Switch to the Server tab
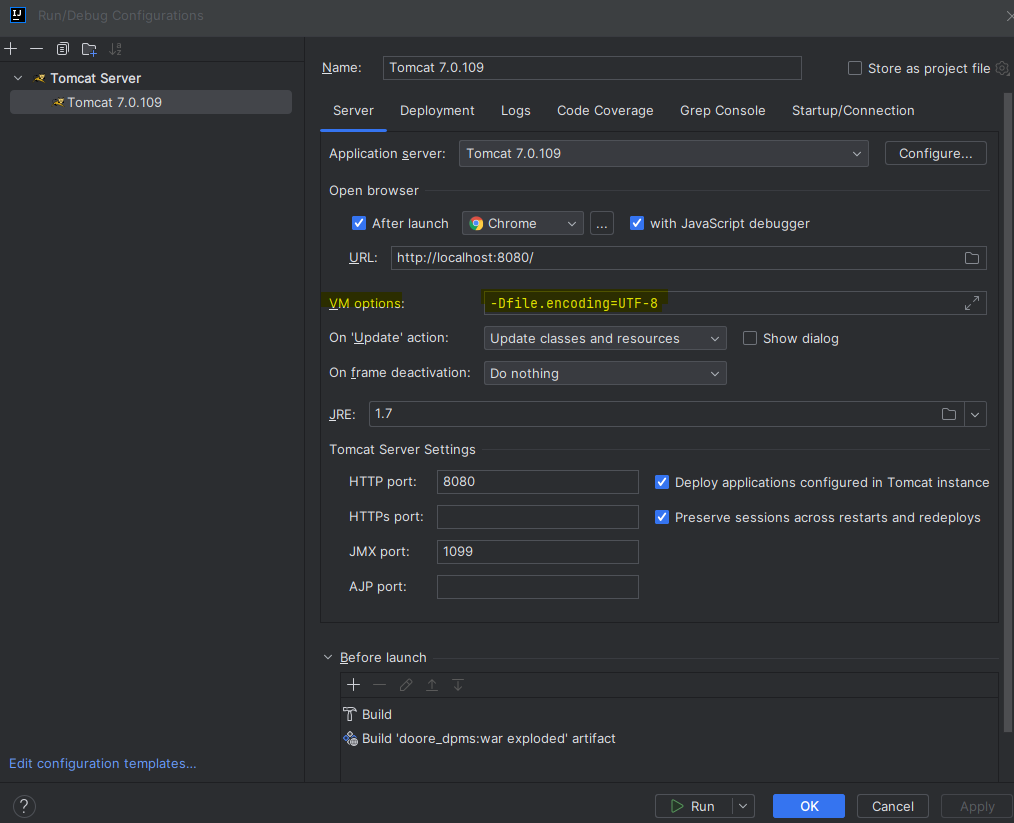 (353, 111)
